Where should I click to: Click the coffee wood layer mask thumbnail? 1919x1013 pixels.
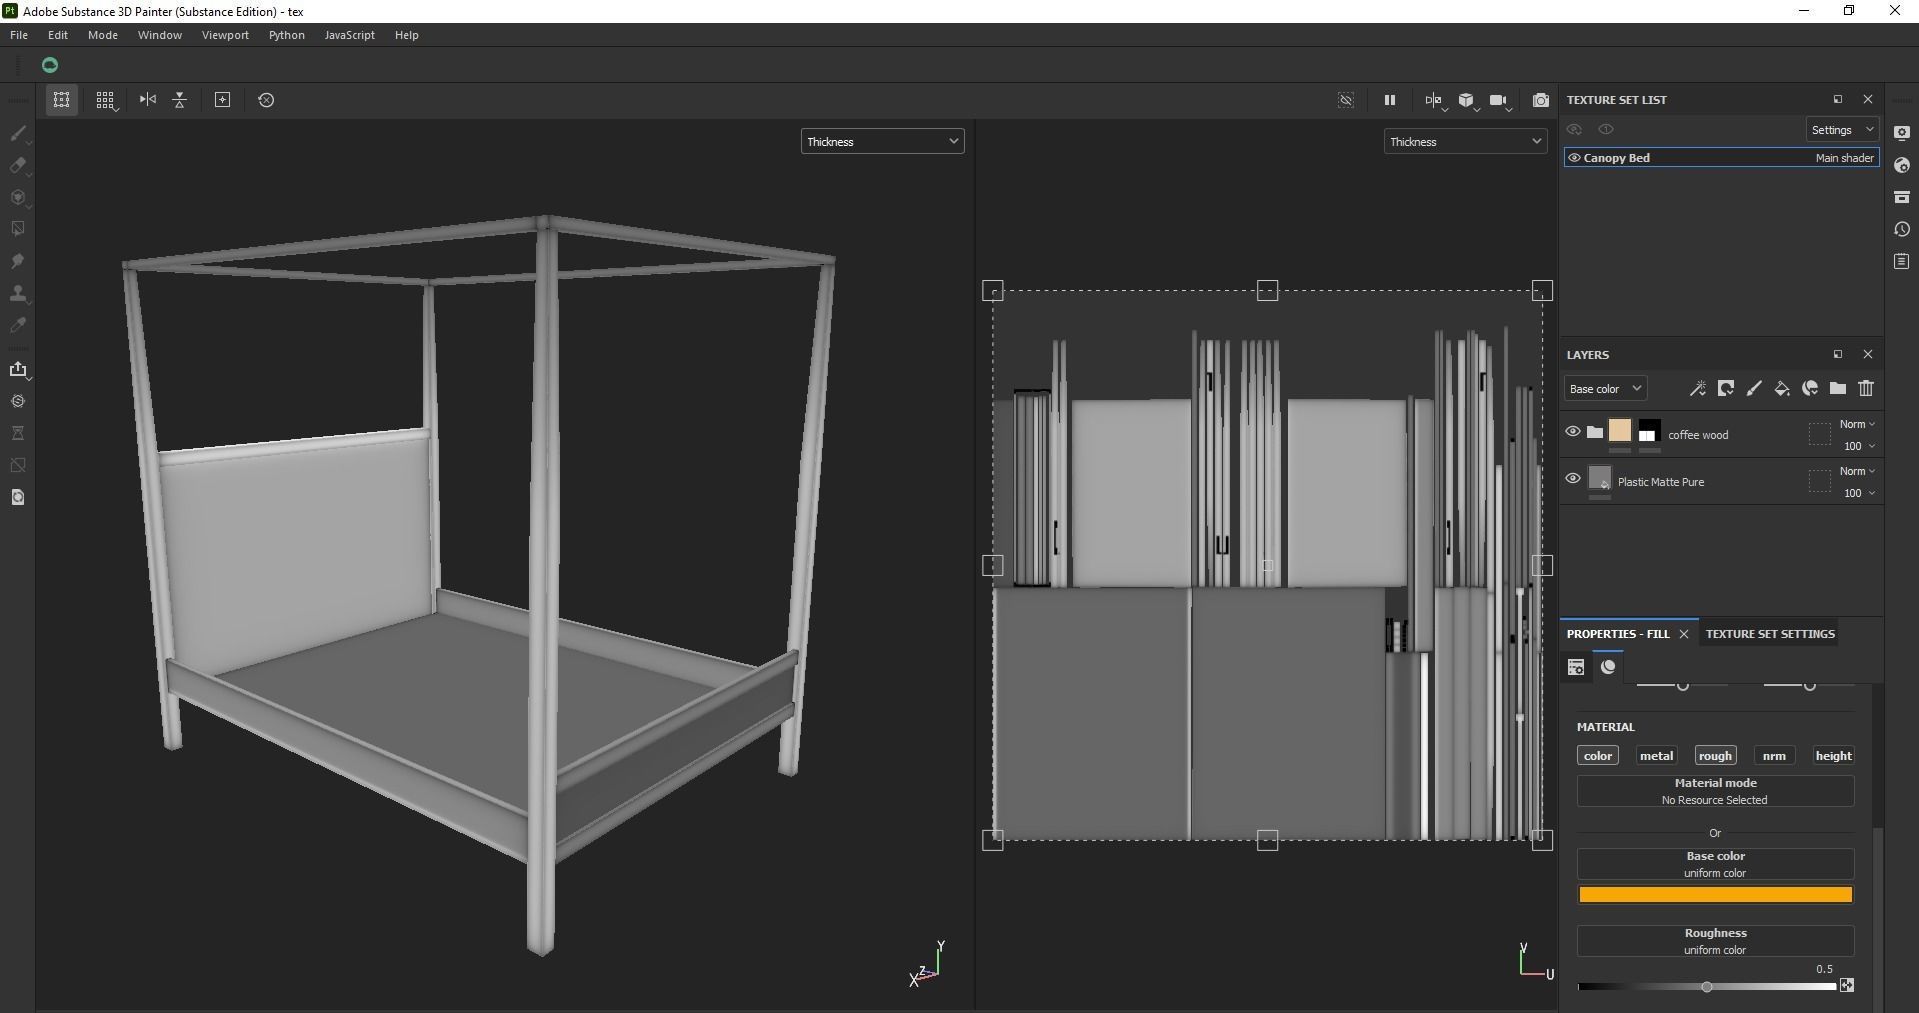[1648, 431]
